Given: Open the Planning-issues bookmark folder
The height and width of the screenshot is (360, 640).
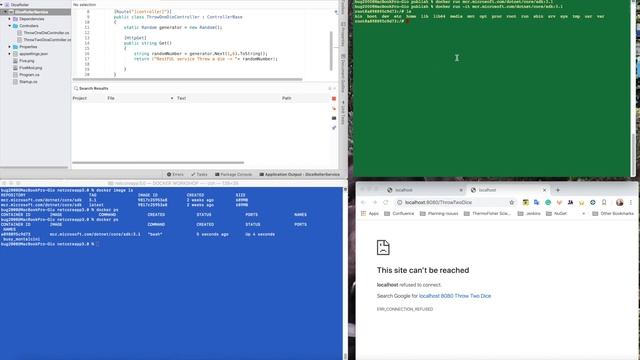Looking at the screenshot, I should [439, 213].
